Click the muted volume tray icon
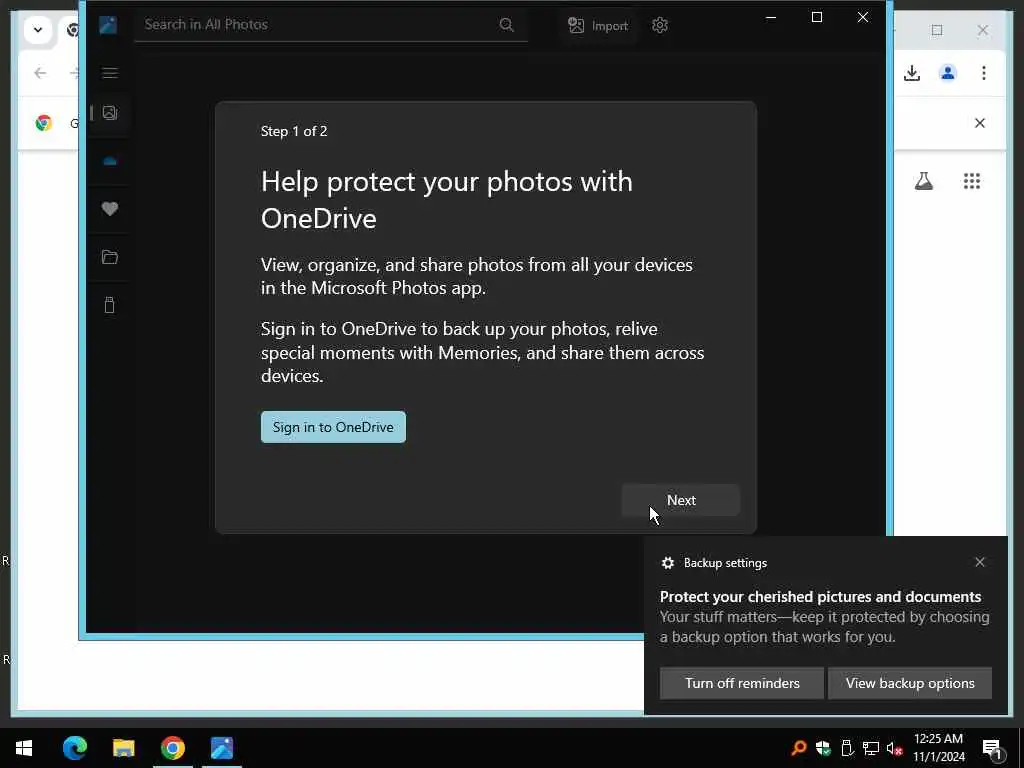This screenshot has width=1024, height=768. point(894,748)
